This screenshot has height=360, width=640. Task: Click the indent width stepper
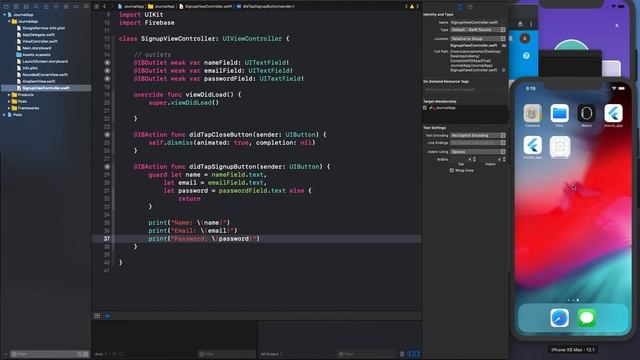click(504, 159)
